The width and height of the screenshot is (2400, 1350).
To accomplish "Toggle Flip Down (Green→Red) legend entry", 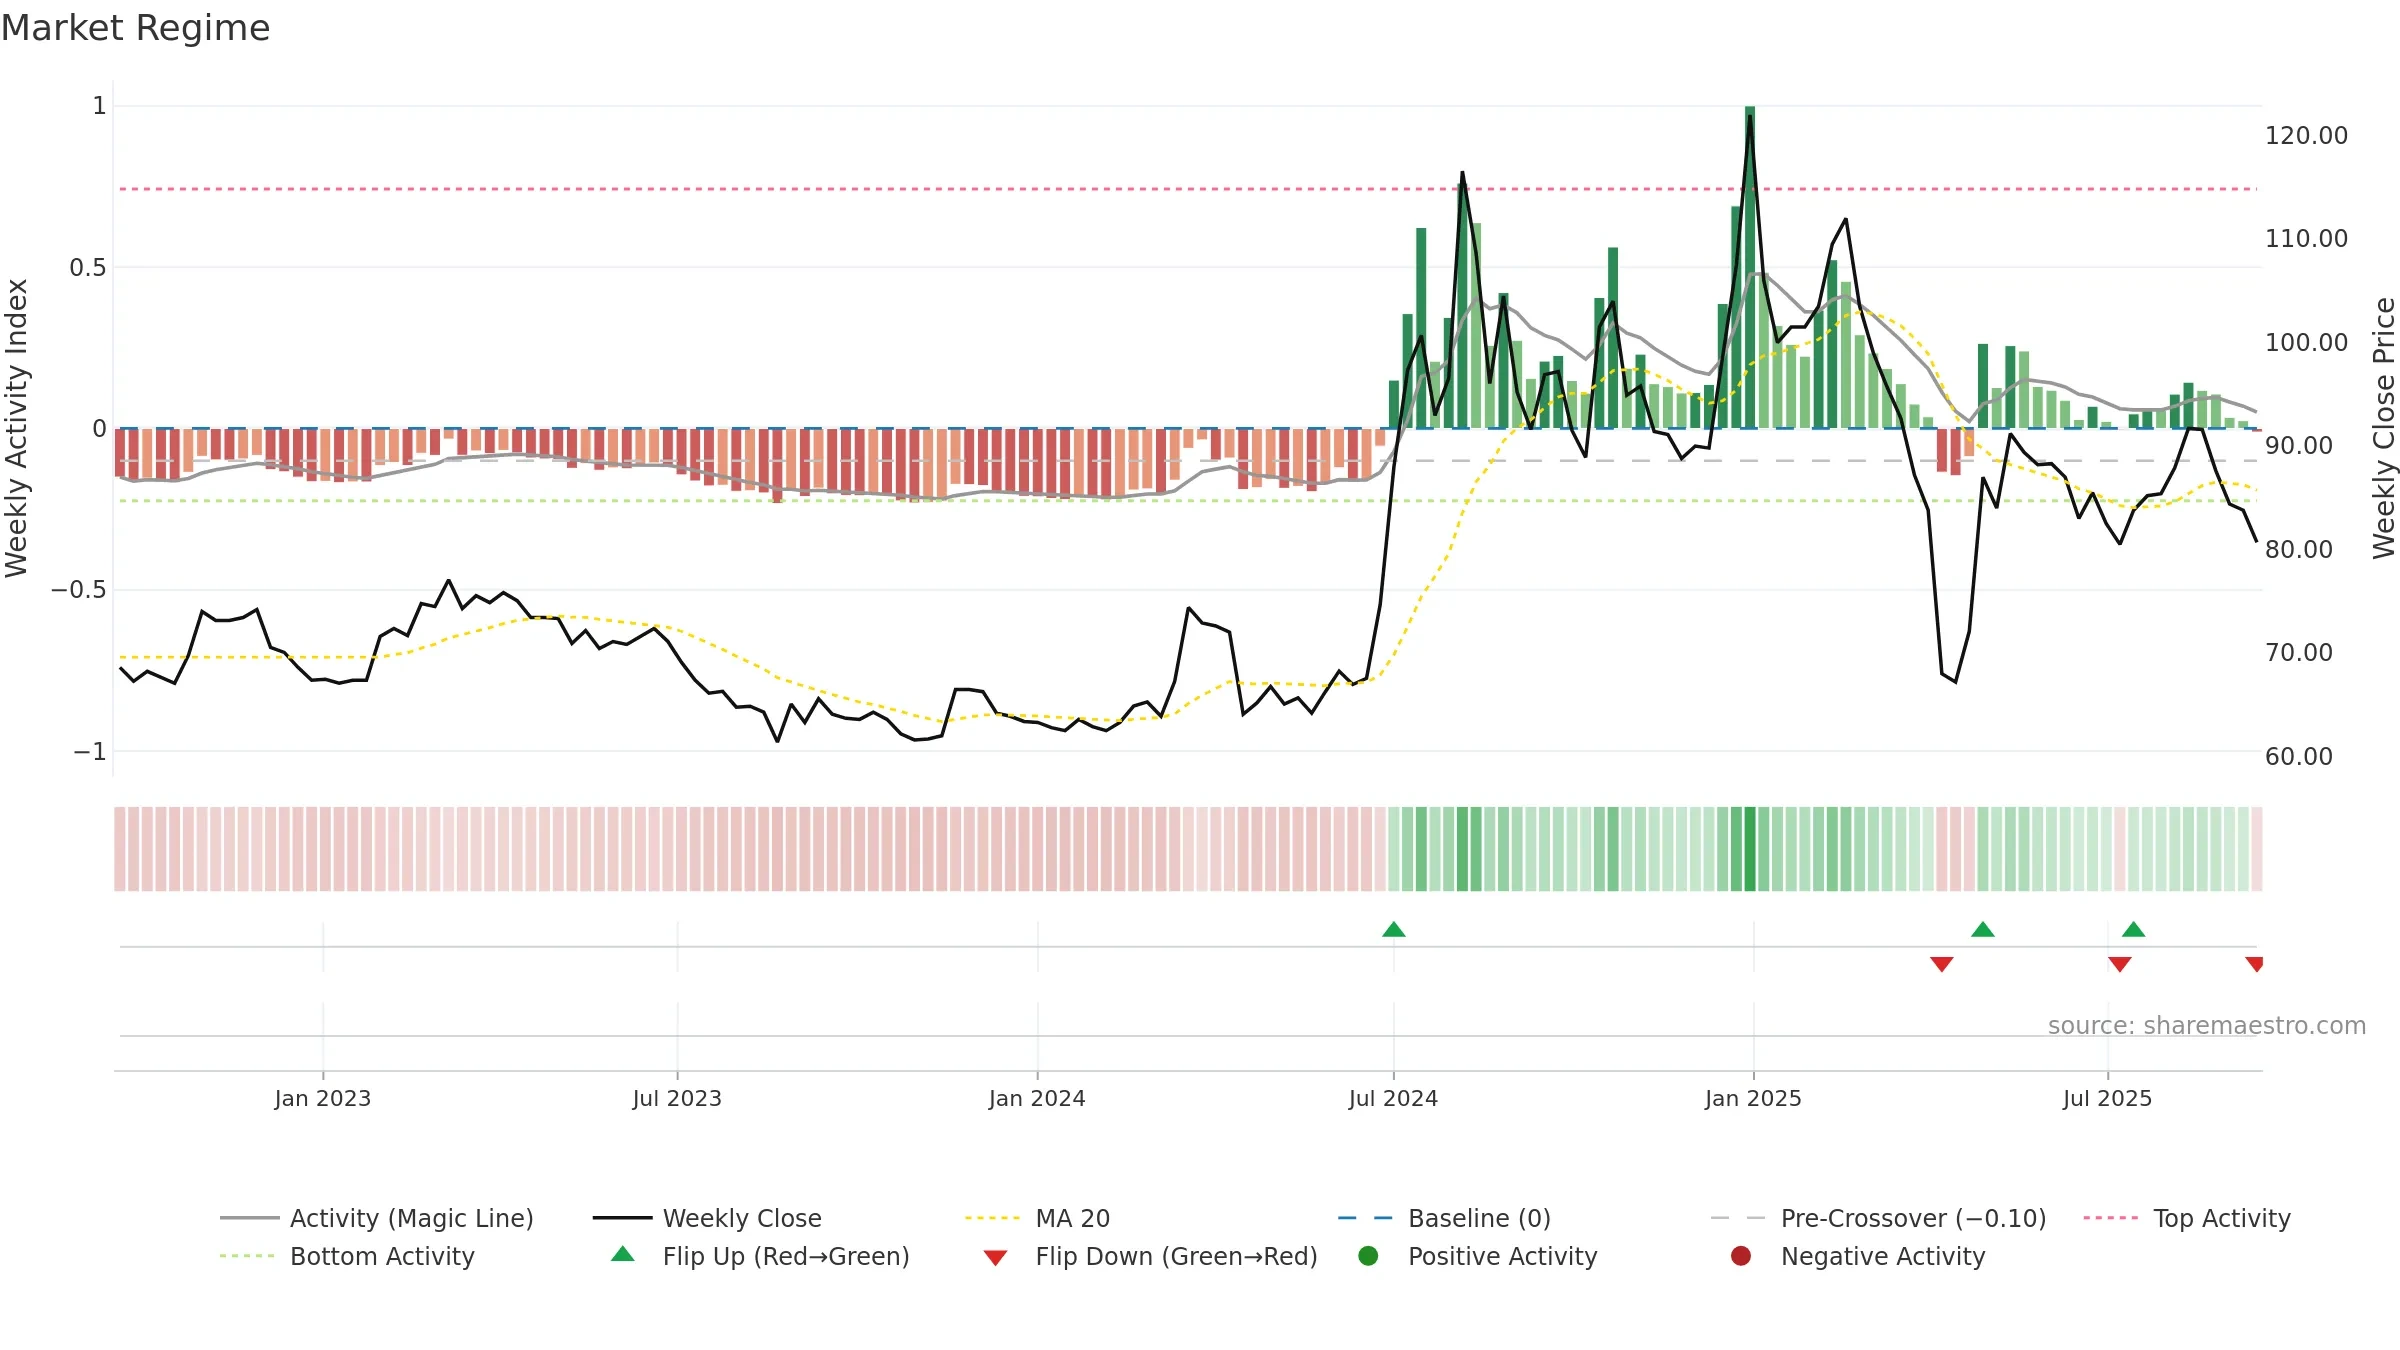I will pos(1150,1256).
